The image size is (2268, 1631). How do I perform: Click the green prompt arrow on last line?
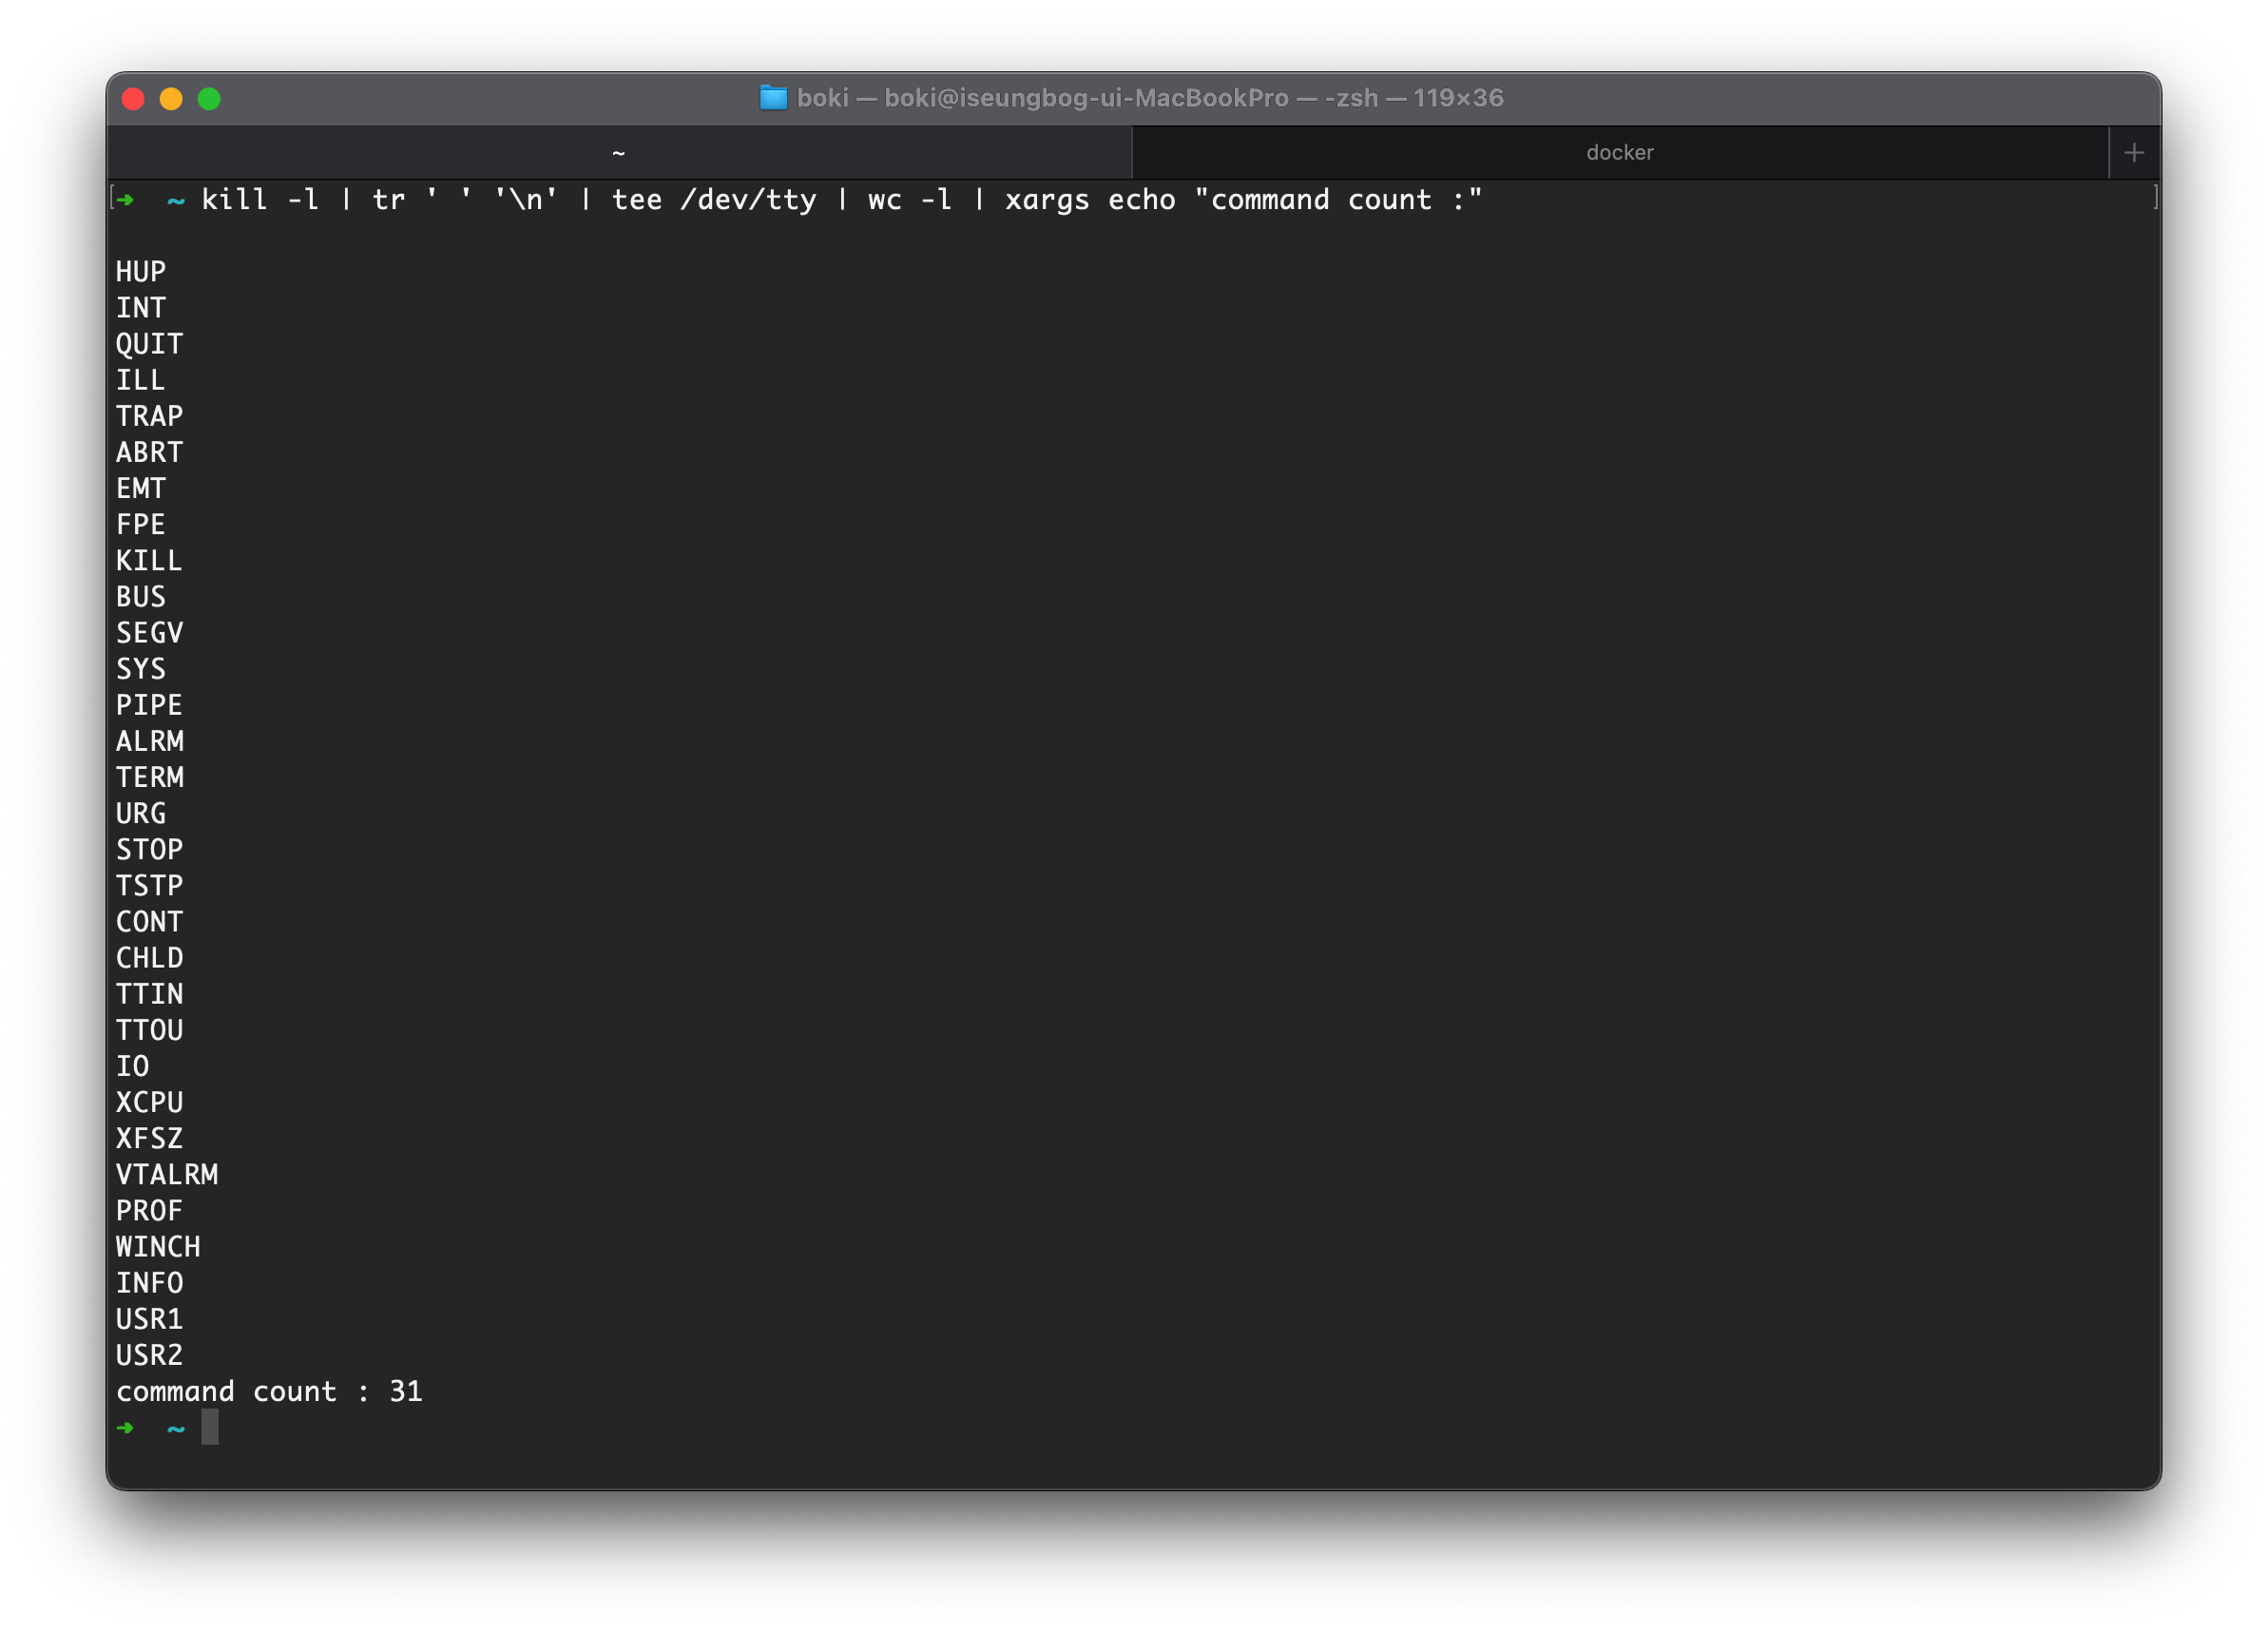click(x=126, y=1427)
